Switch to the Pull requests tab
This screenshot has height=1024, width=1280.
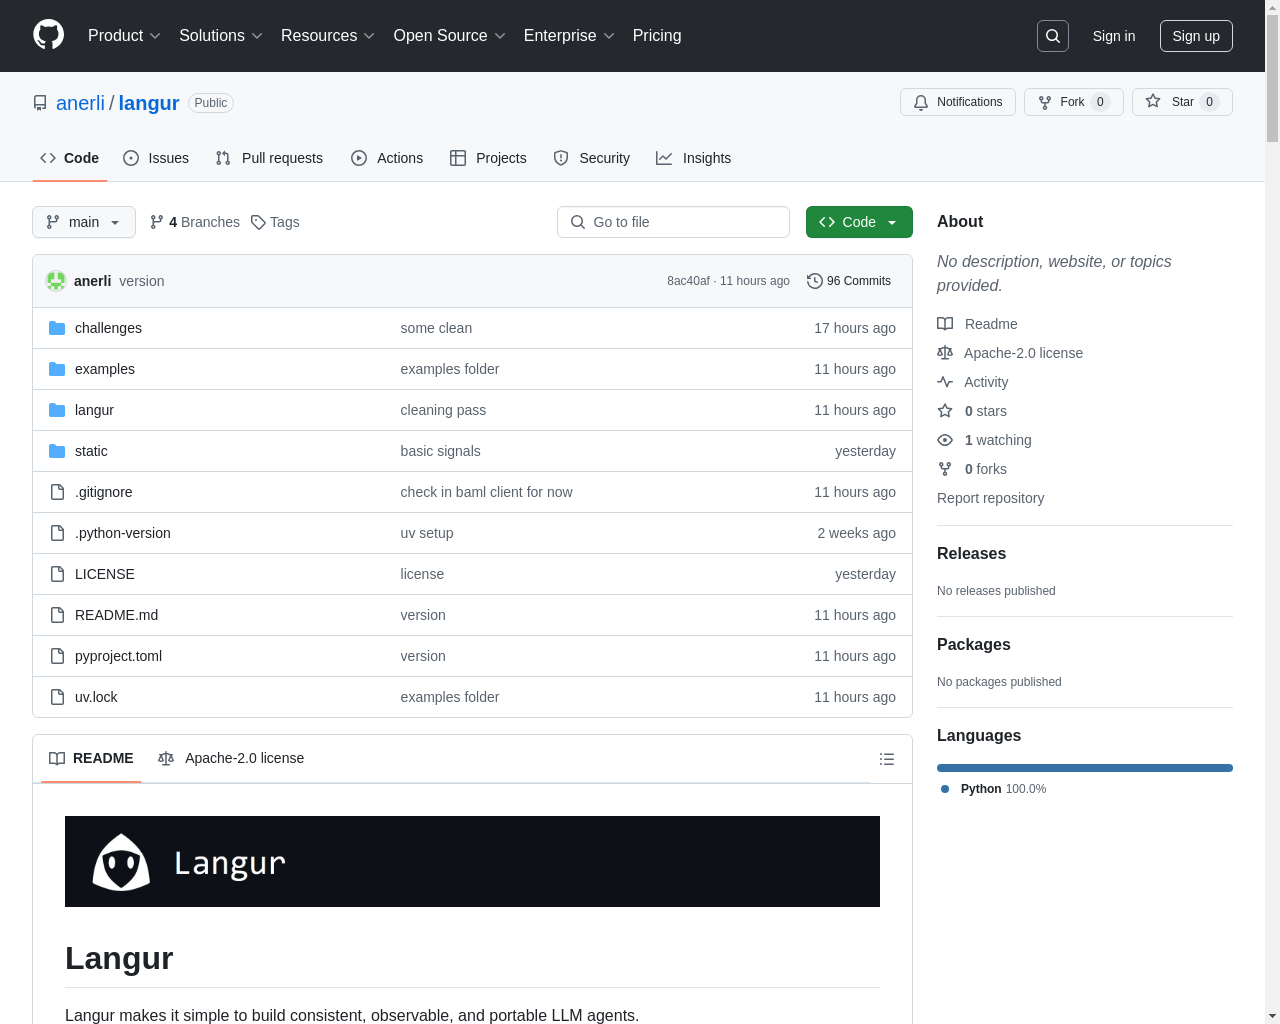269,158
